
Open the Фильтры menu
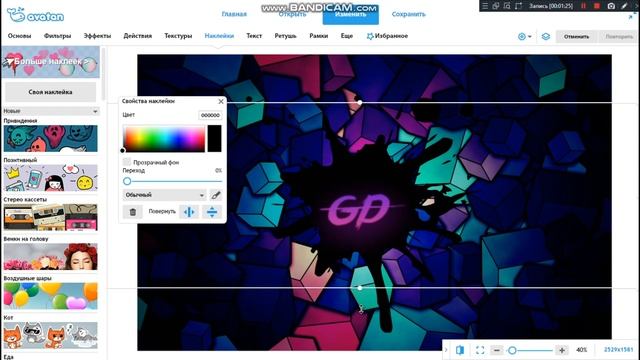(x=57, y=36)
